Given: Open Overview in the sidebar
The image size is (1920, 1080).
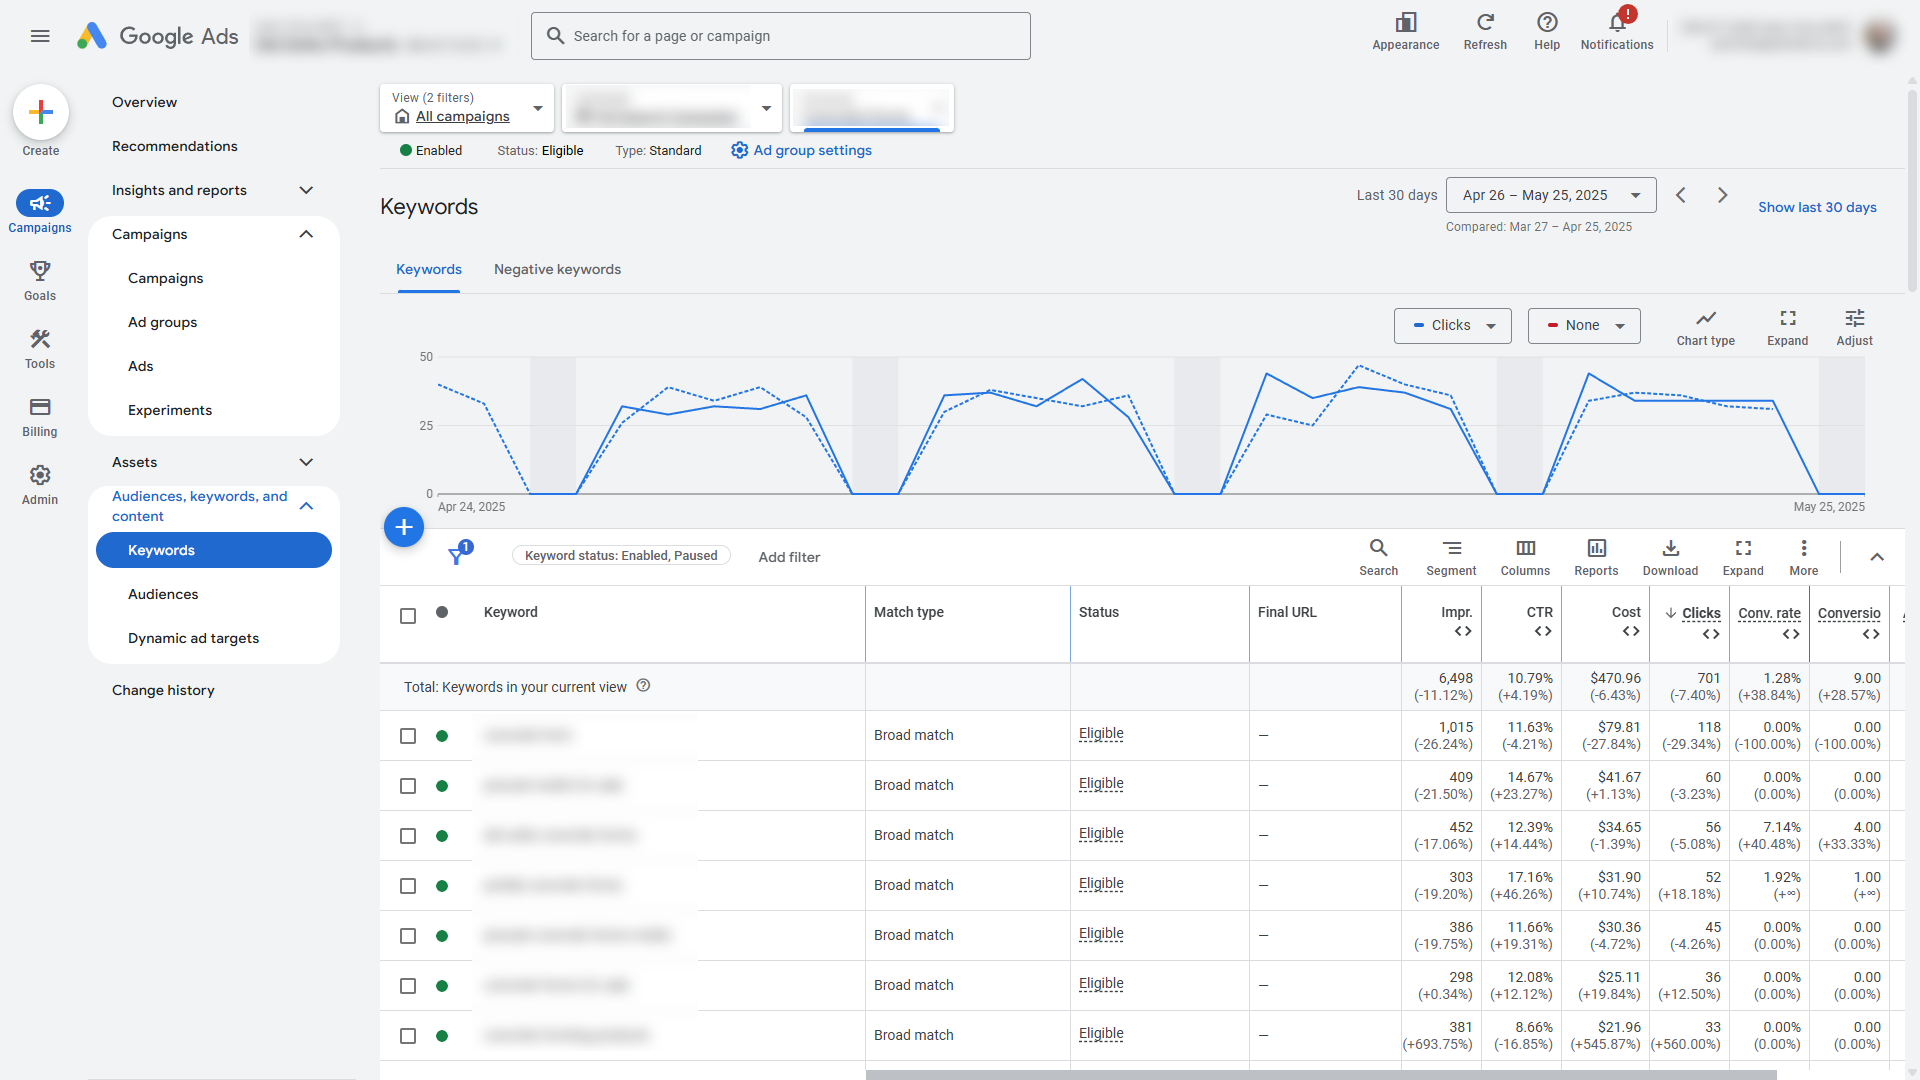Looking at the screenshot, I should click(x=144, y=102).
